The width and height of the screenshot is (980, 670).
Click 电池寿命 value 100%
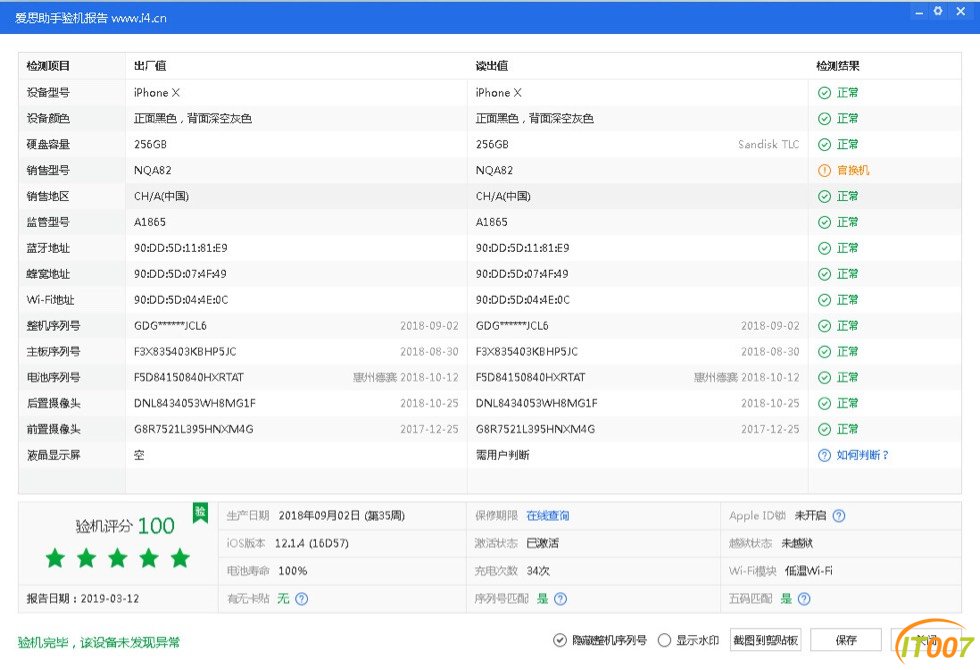point(292,571)
